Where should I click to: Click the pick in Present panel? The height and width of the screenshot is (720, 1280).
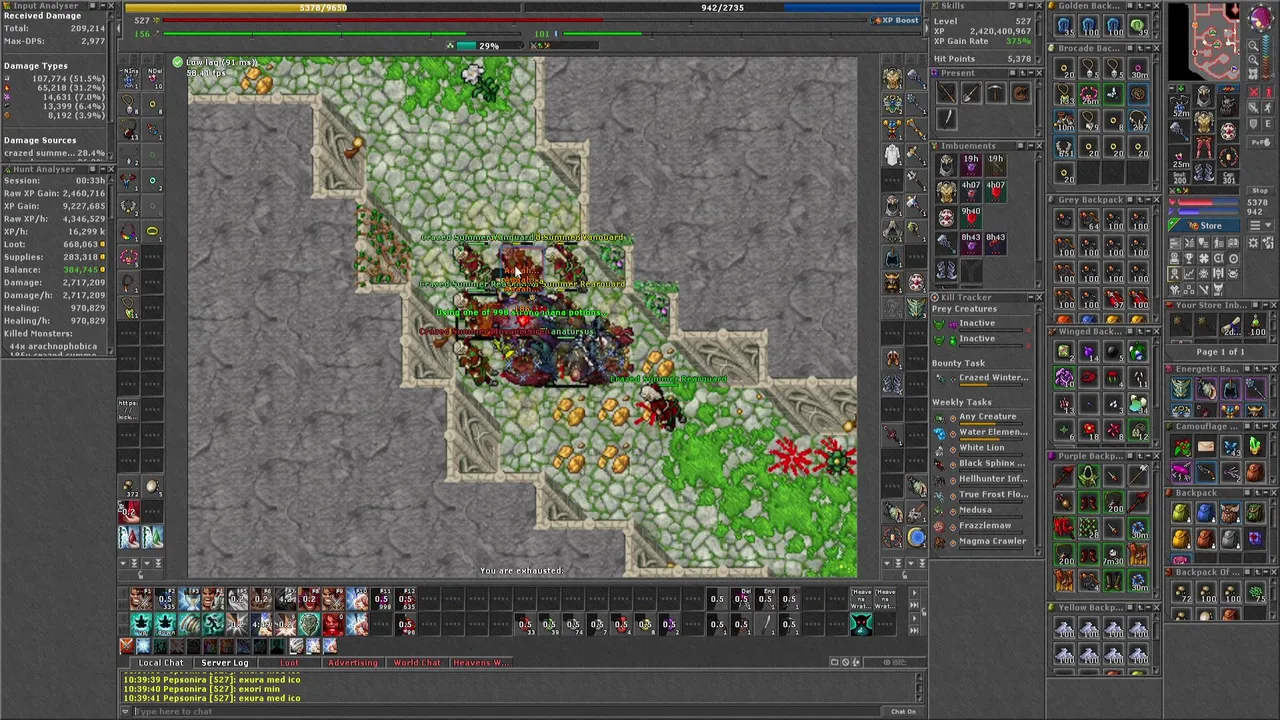point(996,92)
